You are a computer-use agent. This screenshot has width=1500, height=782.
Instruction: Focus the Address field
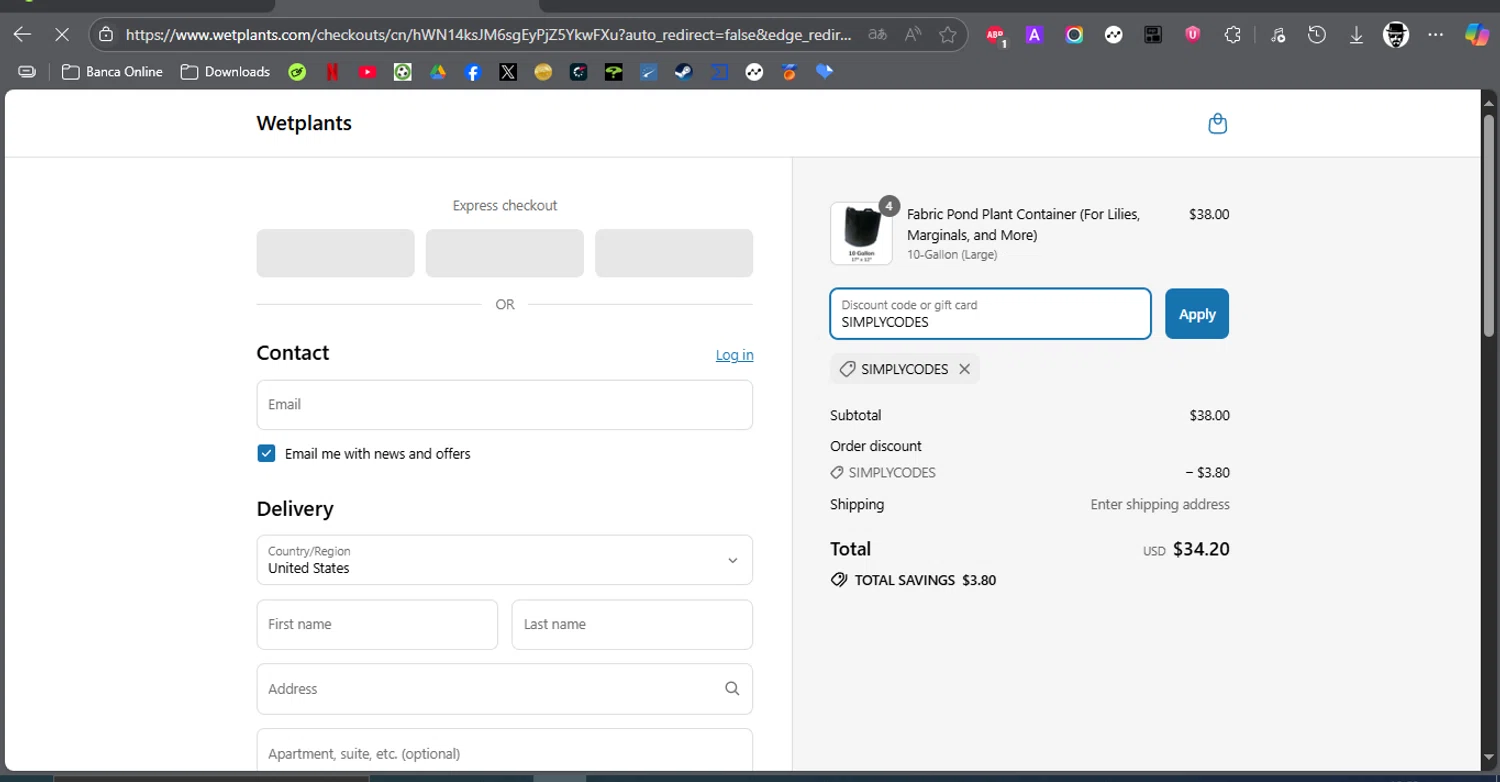pos(504,689)
